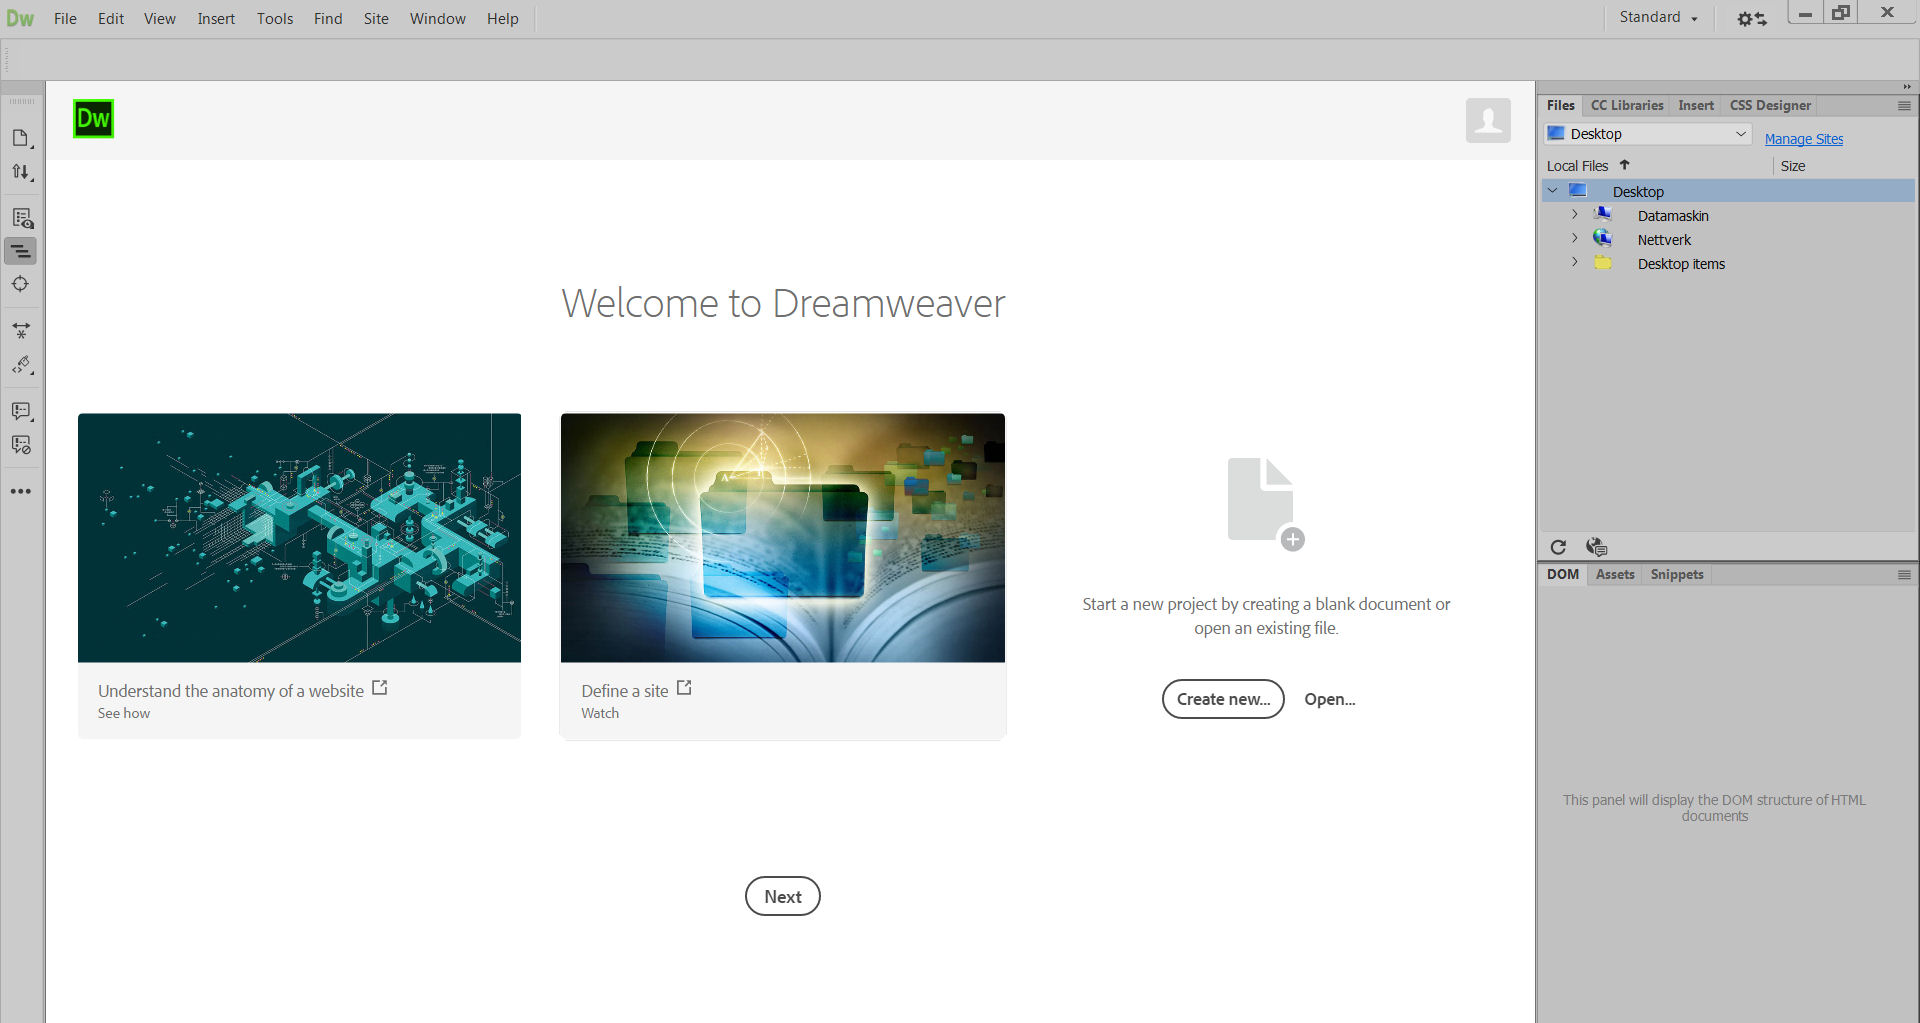The width and height of the screenshot is (1920, 1023).
Task: Select the Nettverk row in Files
Action: pyautogui.click(x=1728, y=239)
